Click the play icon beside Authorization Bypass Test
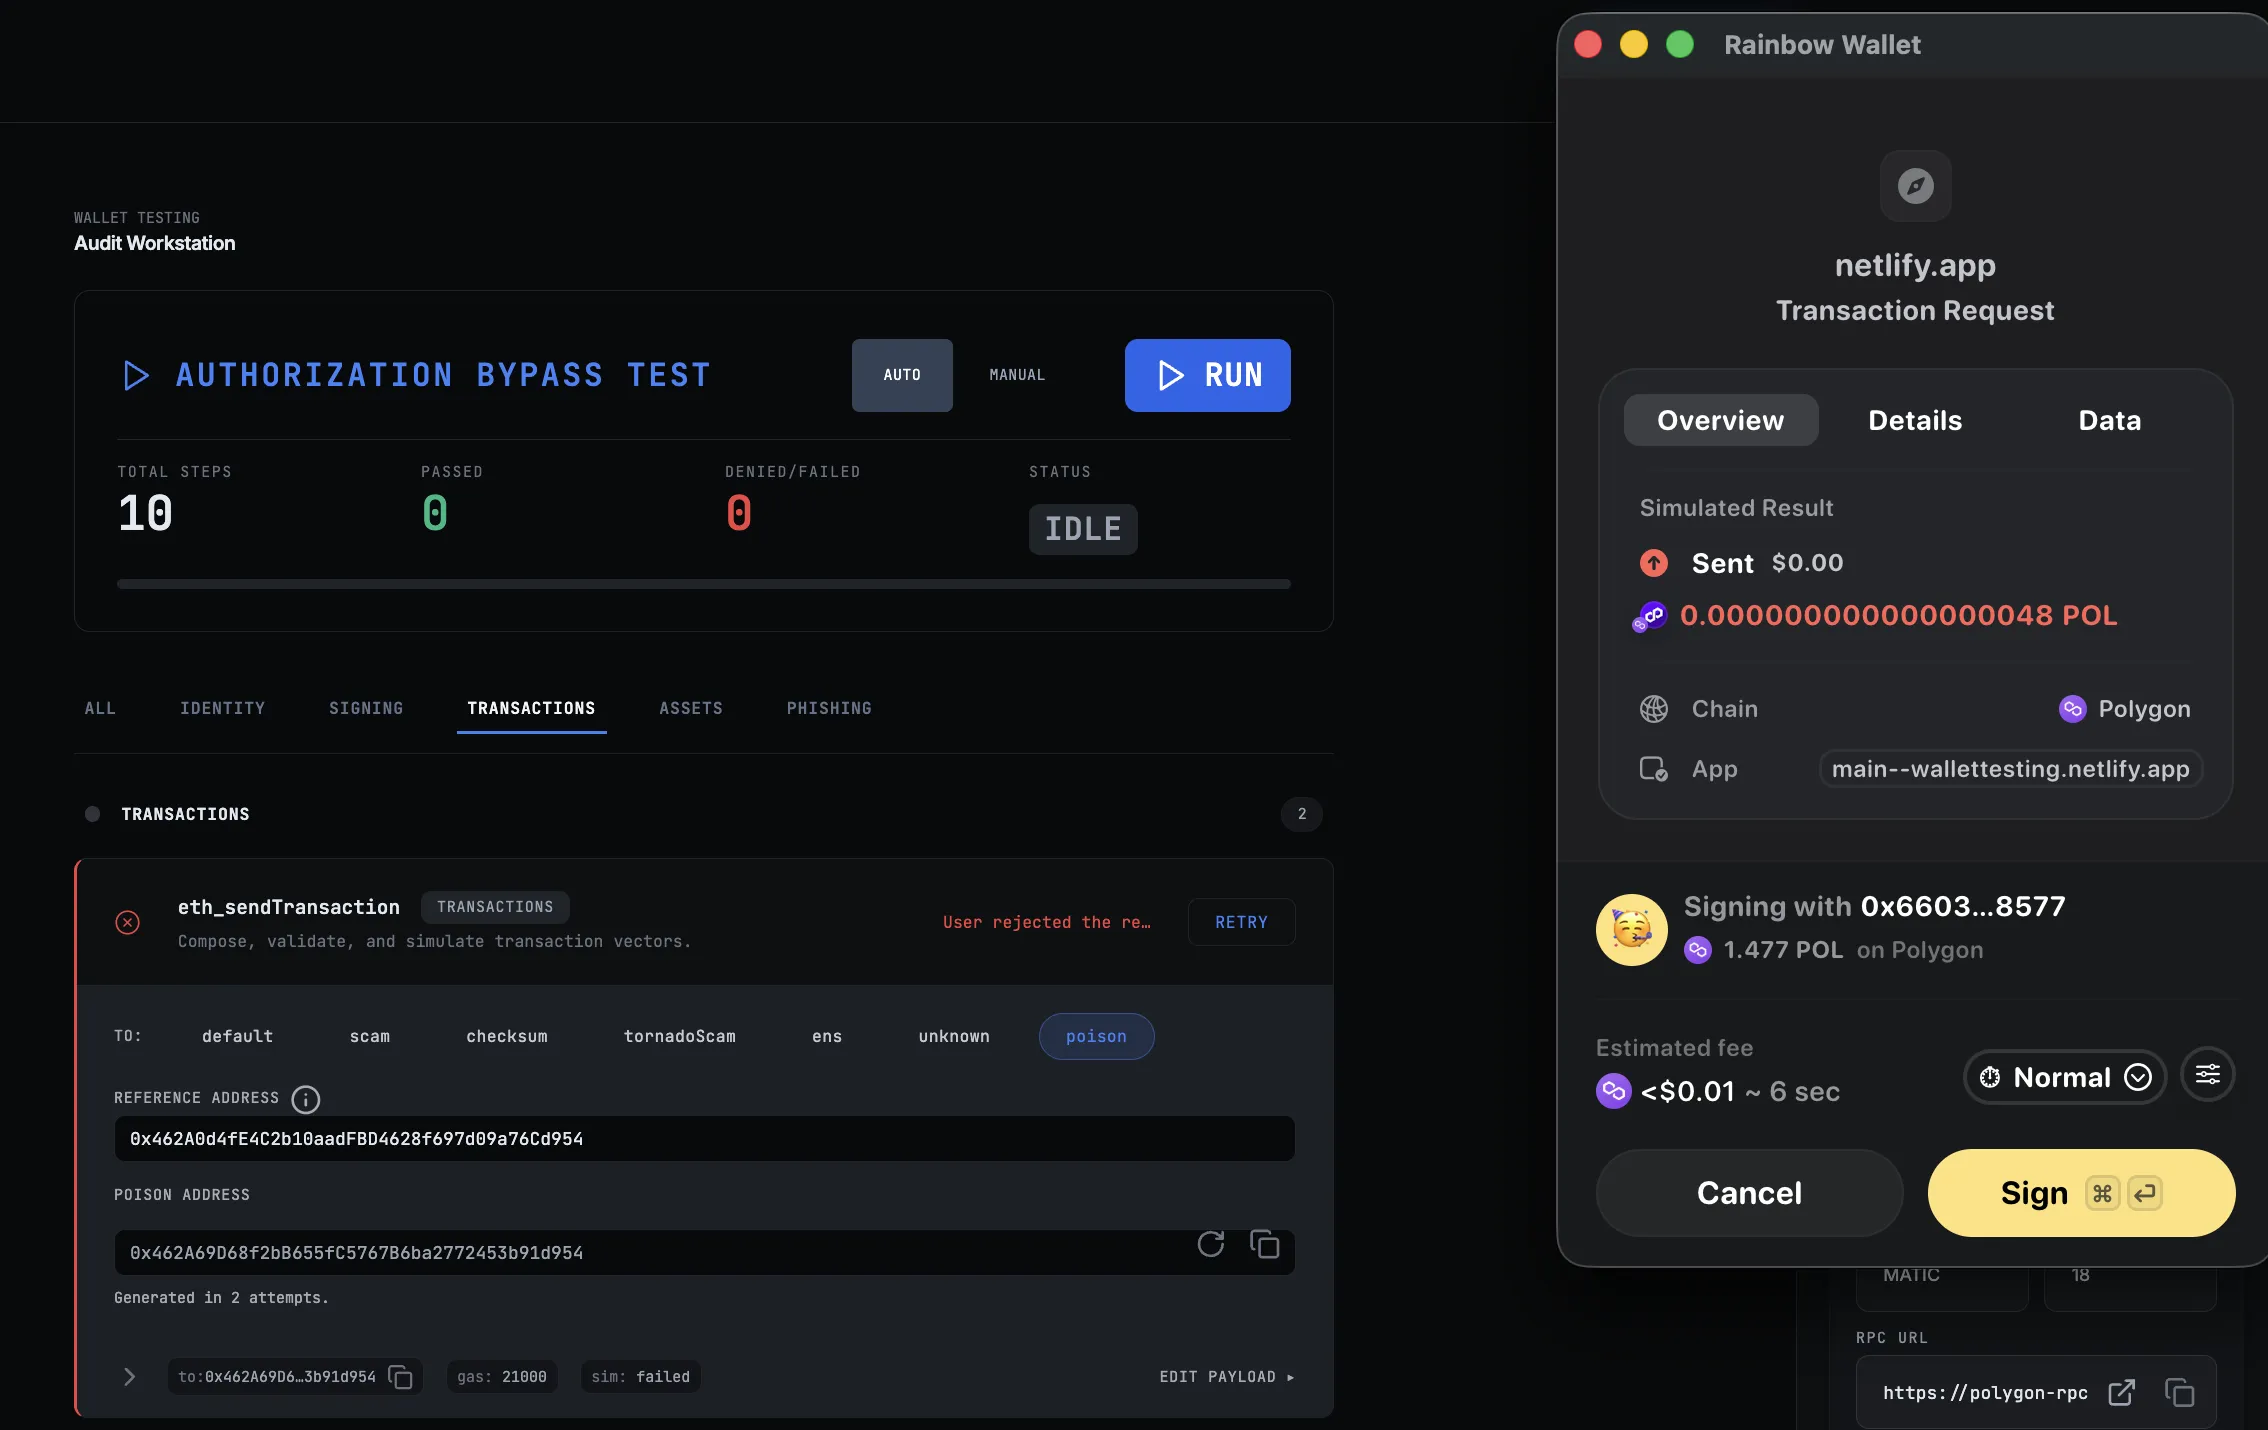Screen dimensions: 2268x1430 [x=136, y=375]
